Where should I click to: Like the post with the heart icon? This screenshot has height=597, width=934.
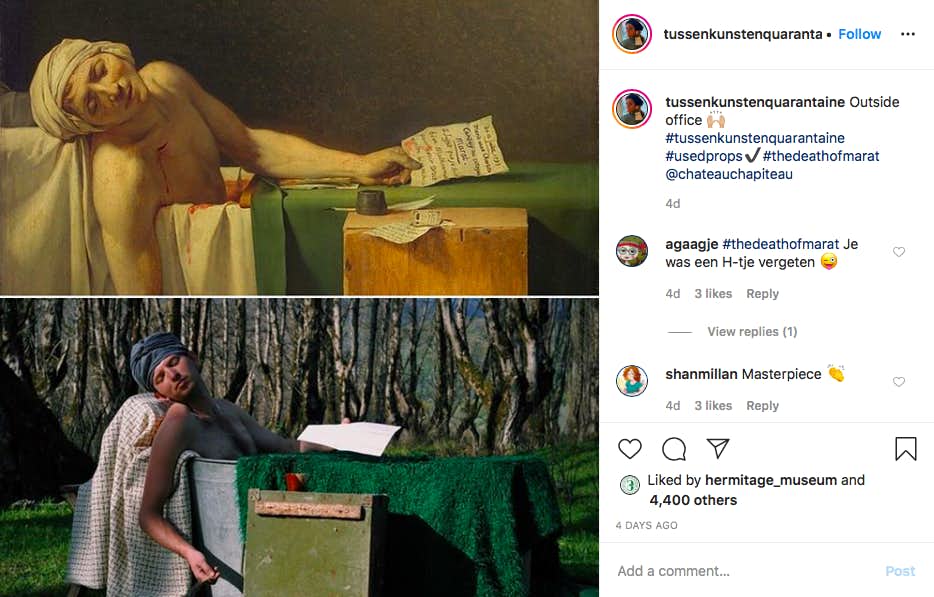630,449
